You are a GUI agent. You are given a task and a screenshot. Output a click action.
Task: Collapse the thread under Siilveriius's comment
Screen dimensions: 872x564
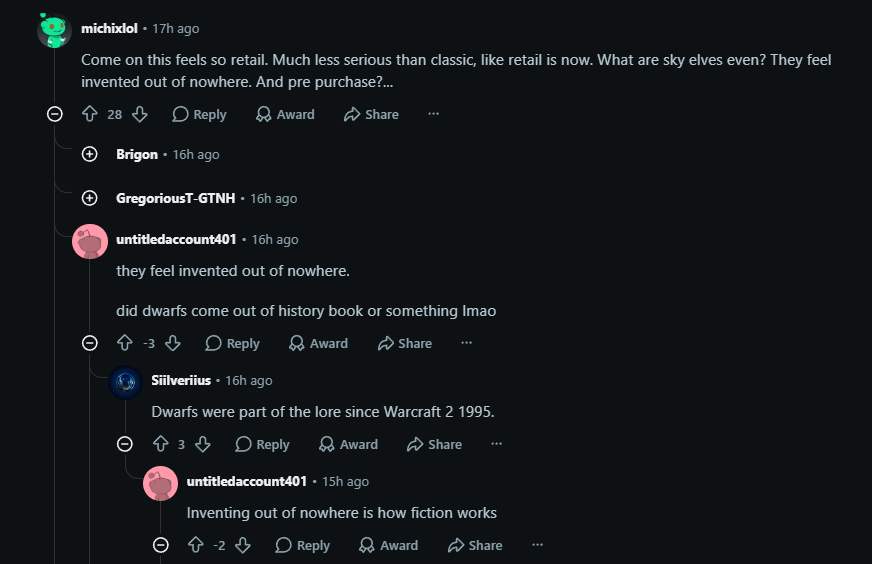[x=125, y=444]
